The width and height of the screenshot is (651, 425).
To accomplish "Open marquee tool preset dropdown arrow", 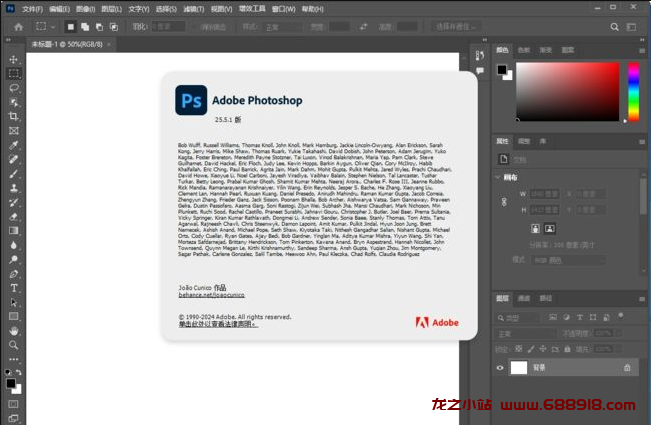I will click(x=53, y=27).
